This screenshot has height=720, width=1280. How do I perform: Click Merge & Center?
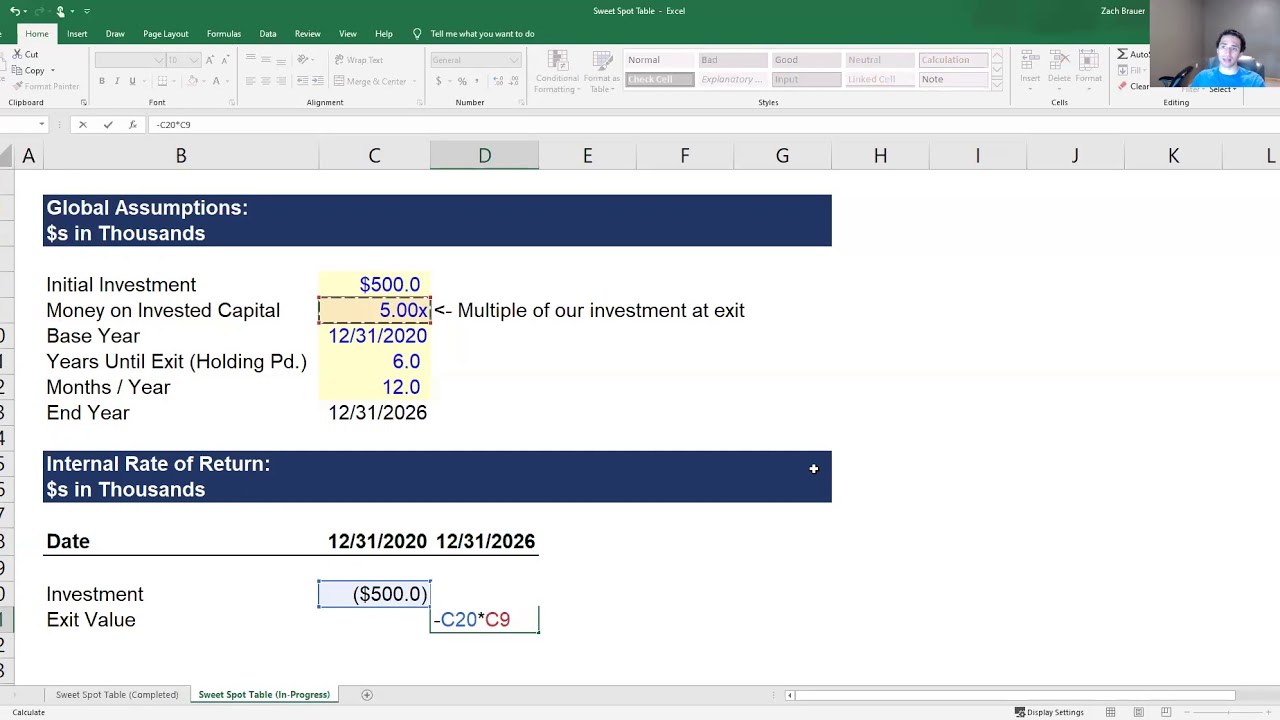point(370,81)
